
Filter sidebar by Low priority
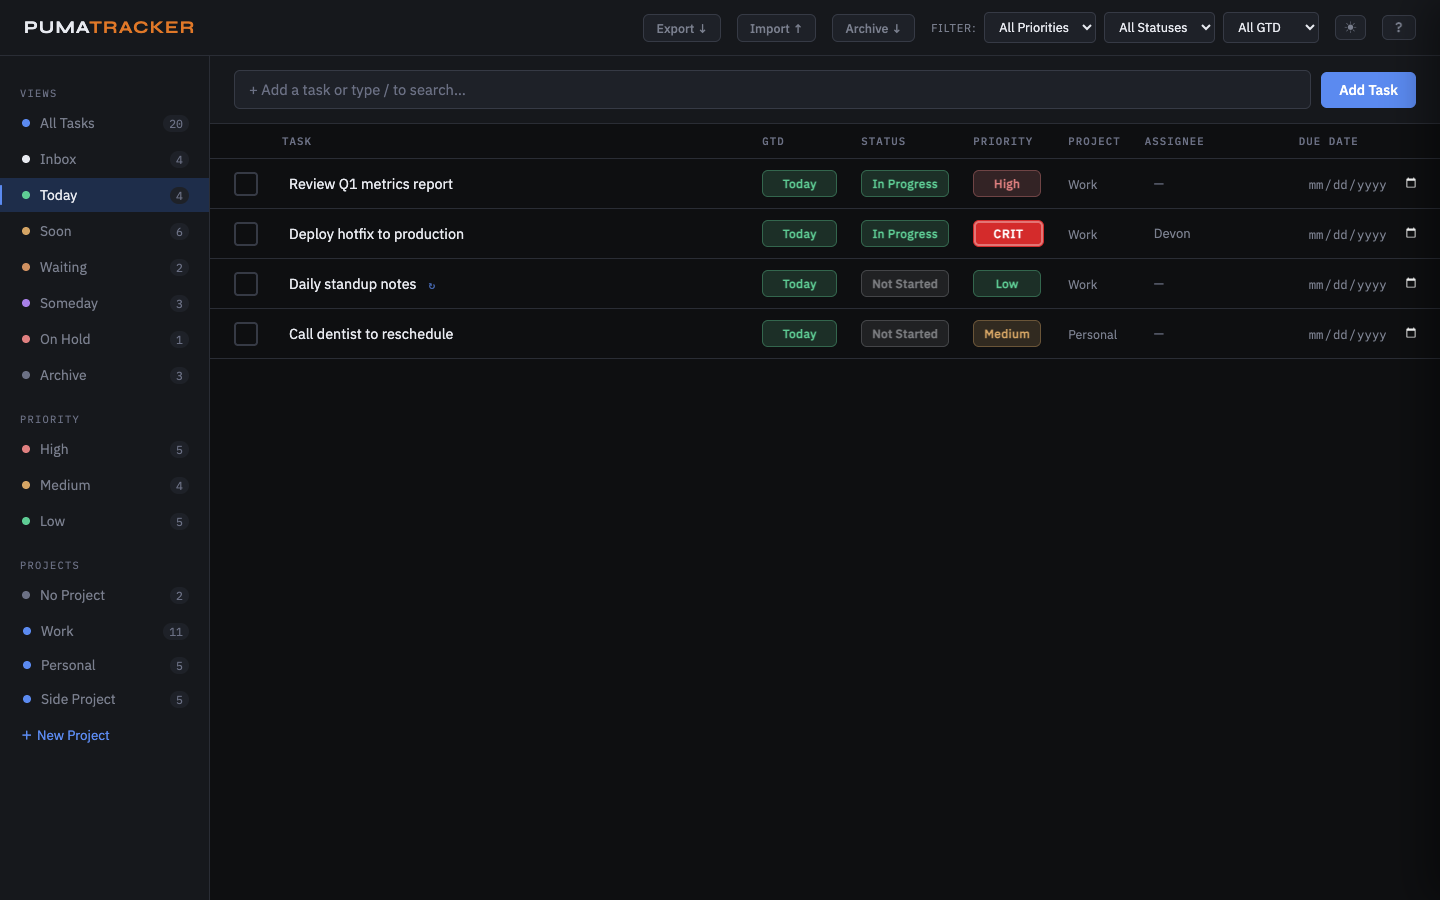[x=104, y=521]
